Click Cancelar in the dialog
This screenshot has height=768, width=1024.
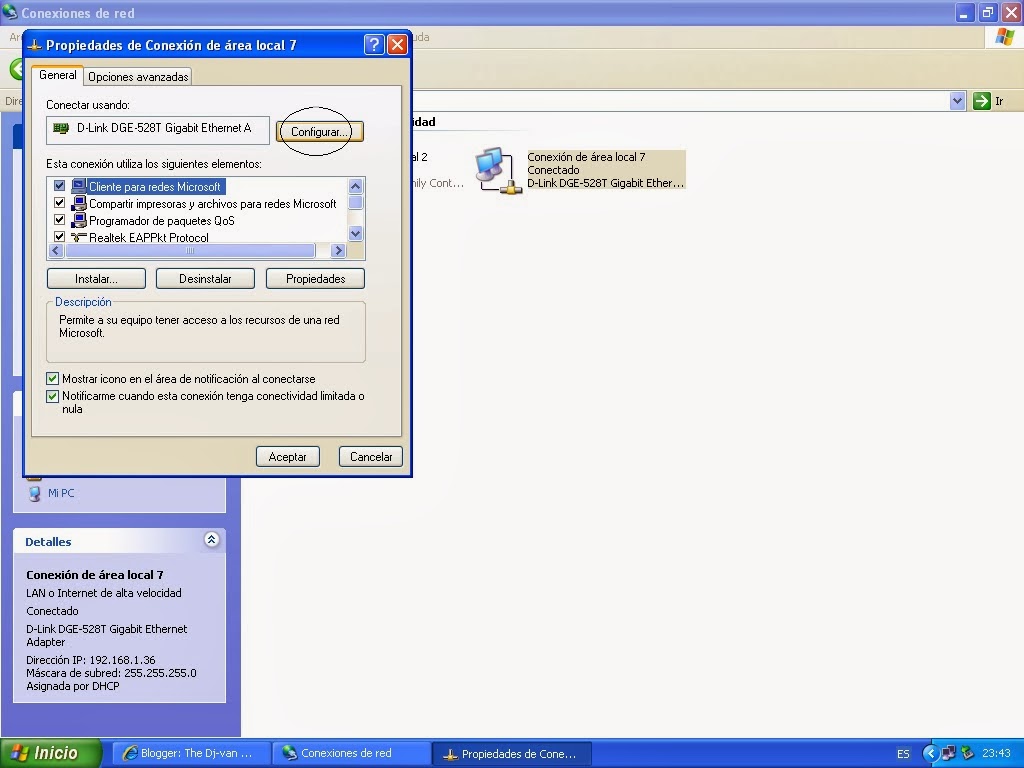pyautogui.click(x=371, y=456)
